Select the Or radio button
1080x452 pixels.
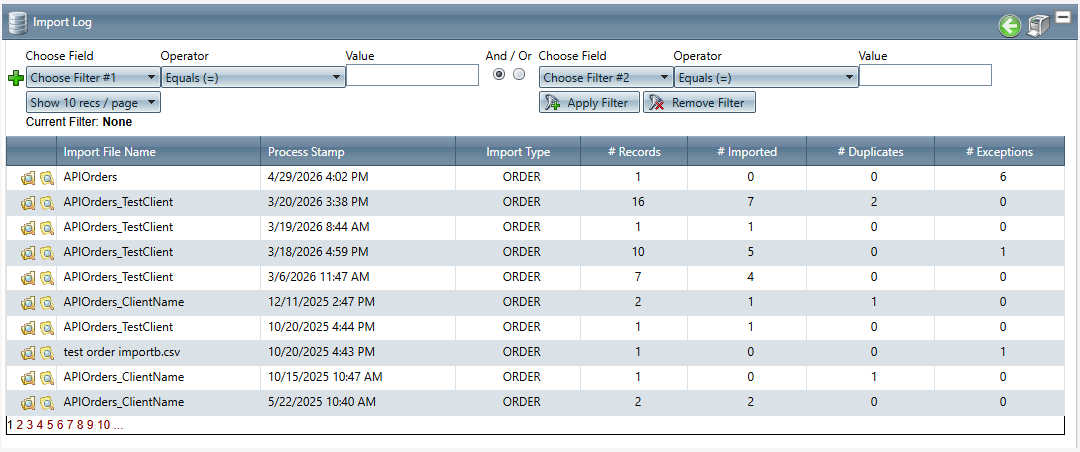(519, 74)
